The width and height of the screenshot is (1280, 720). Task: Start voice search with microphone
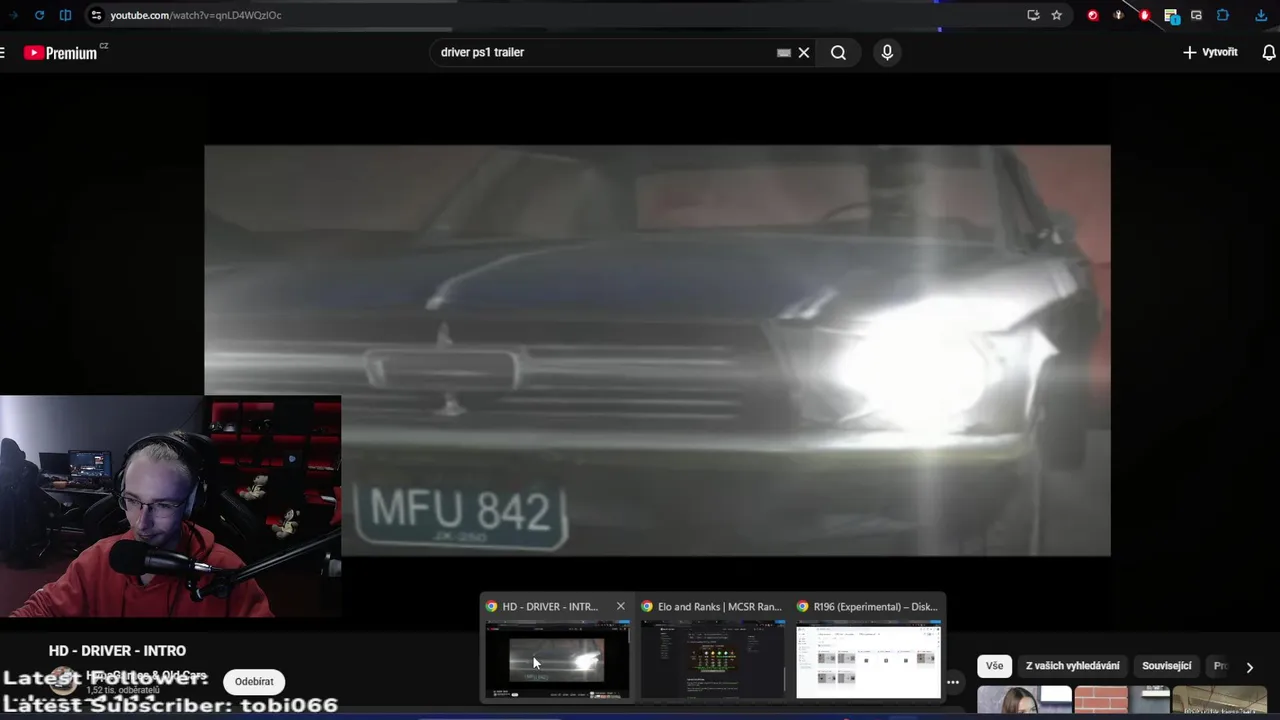tap(887, 52)
